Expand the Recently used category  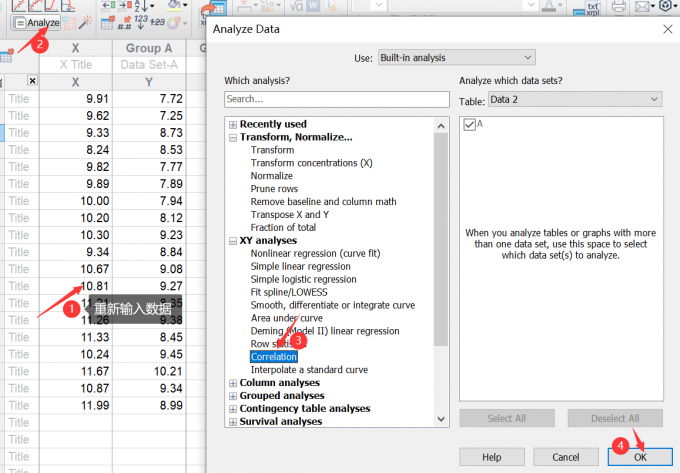click(233, 125)
